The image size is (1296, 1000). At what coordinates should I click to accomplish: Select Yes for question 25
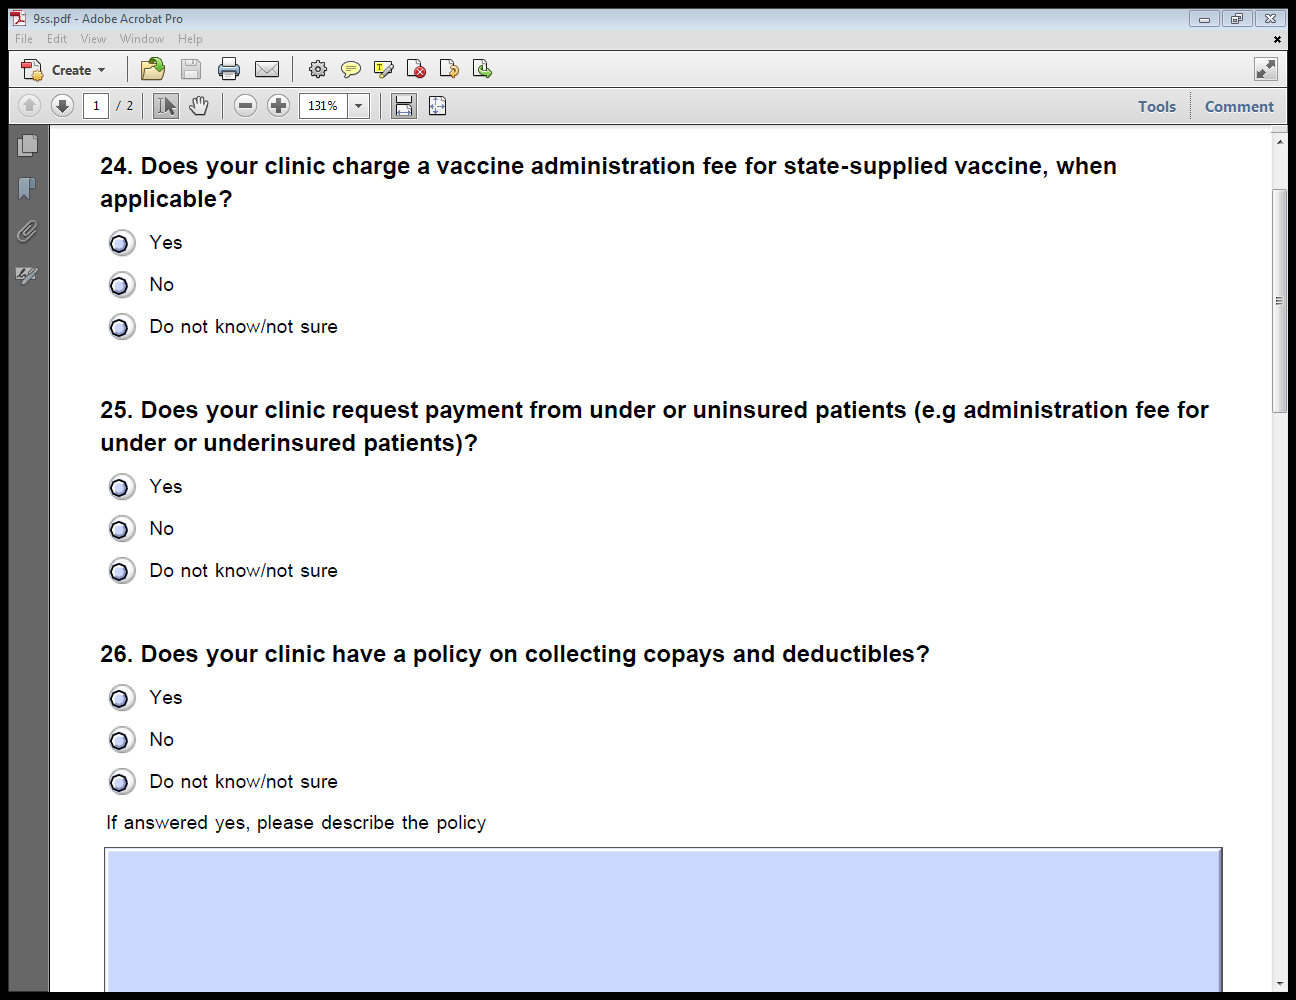[121, 487]
